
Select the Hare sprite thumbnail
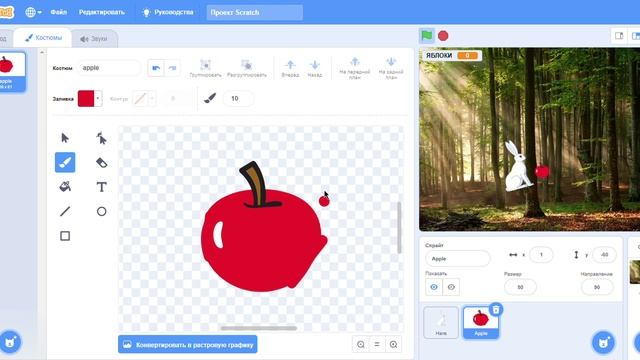(441, 322)
